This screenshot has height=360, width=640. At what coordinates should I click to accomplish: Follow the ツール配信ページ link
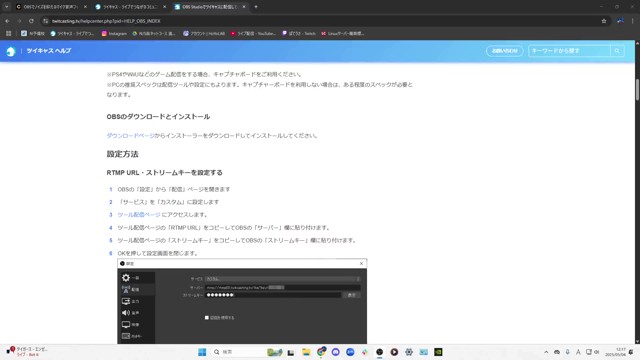[139, 215]
